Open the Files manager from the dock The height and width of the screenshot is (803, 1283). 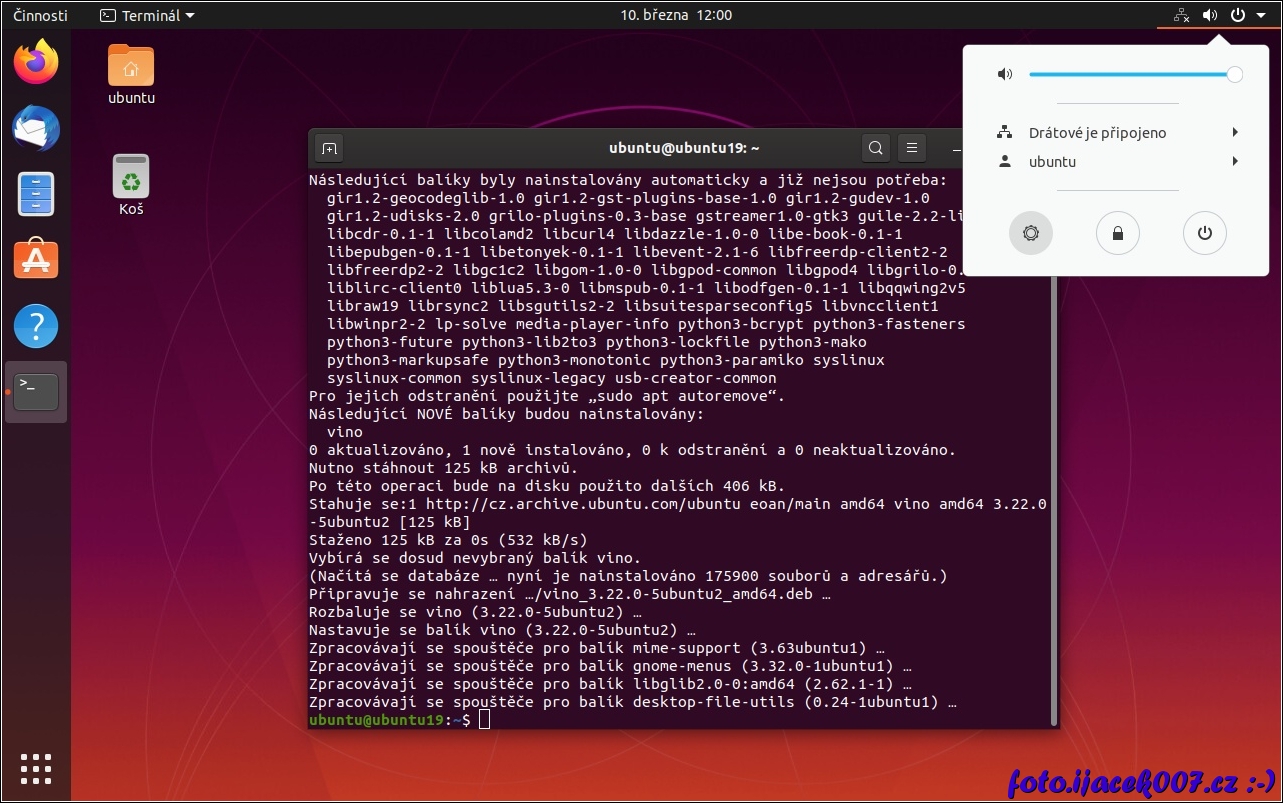point(36,195)
